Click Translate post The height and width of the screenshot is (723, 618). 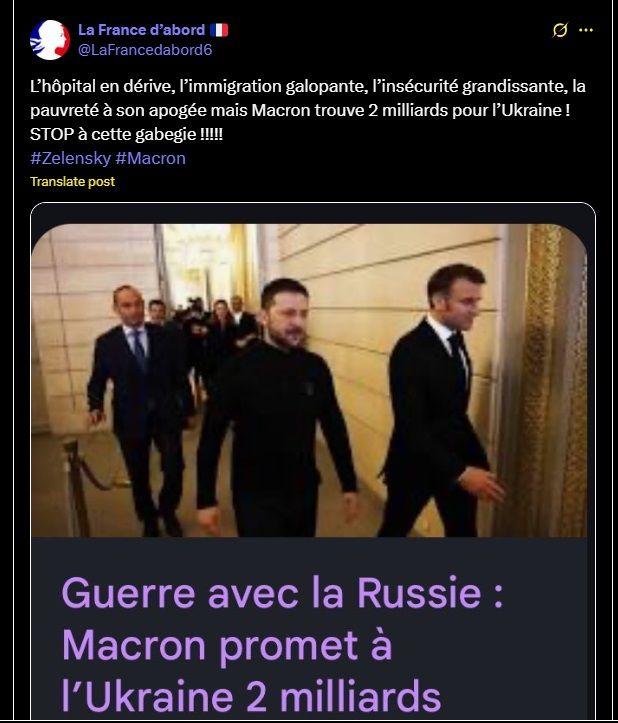(72, 182)
